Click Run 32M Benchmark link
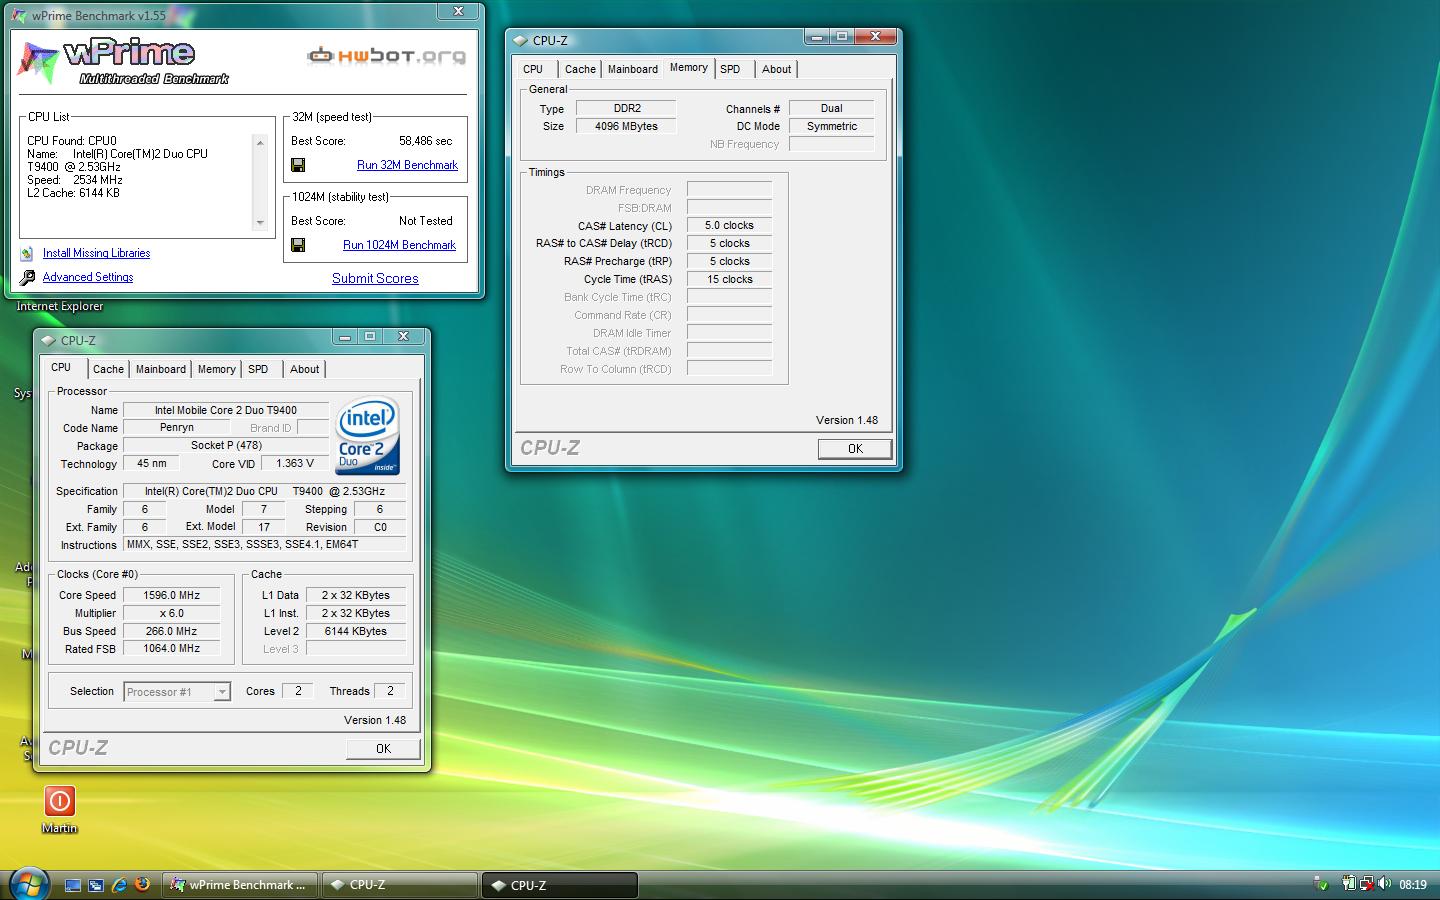The width and height of the screenshot is (1440, 900). pos(407,165)
